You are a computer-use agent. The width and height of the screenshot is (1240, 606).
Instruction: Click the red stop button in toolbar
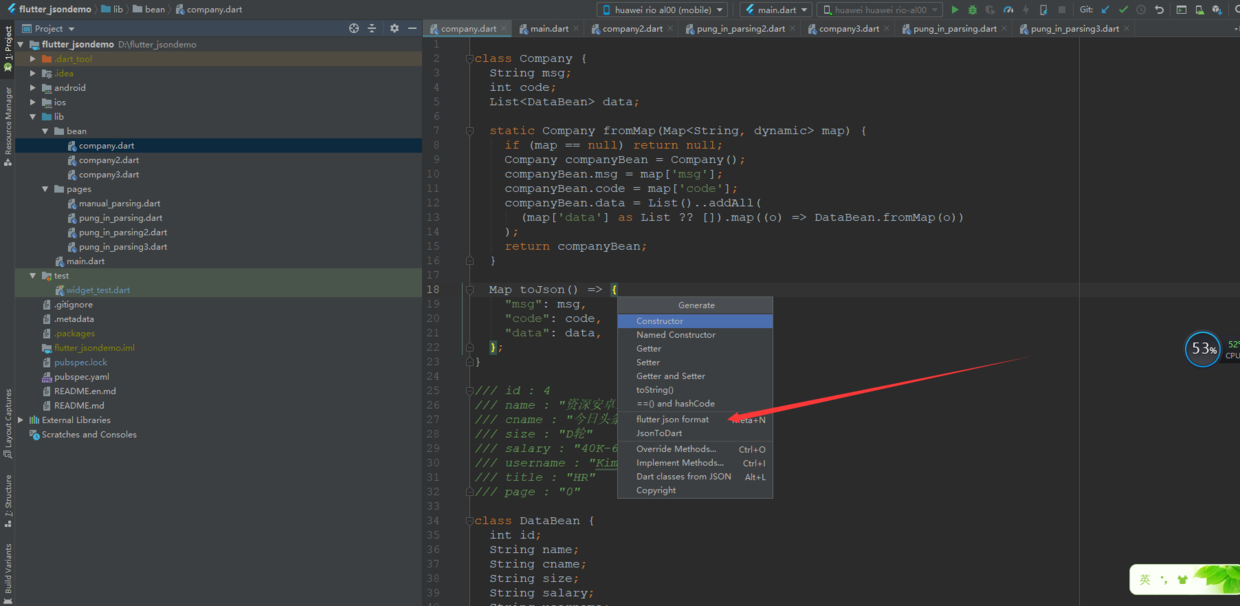[1061, 10]
